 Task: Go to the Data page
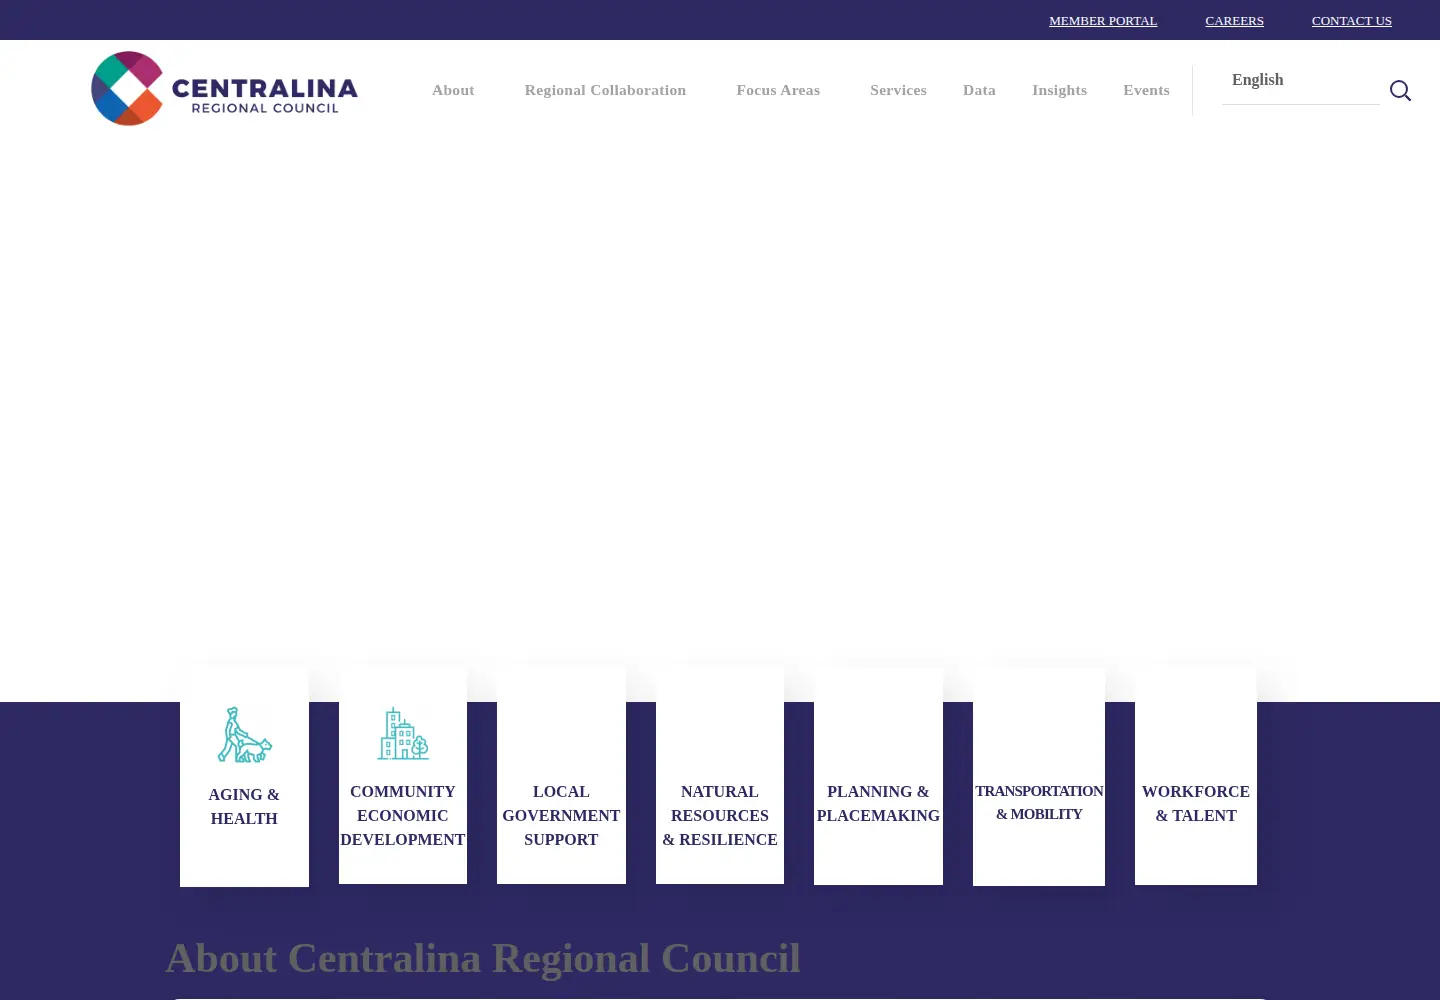pyautogui.click(x=979, y=90)
